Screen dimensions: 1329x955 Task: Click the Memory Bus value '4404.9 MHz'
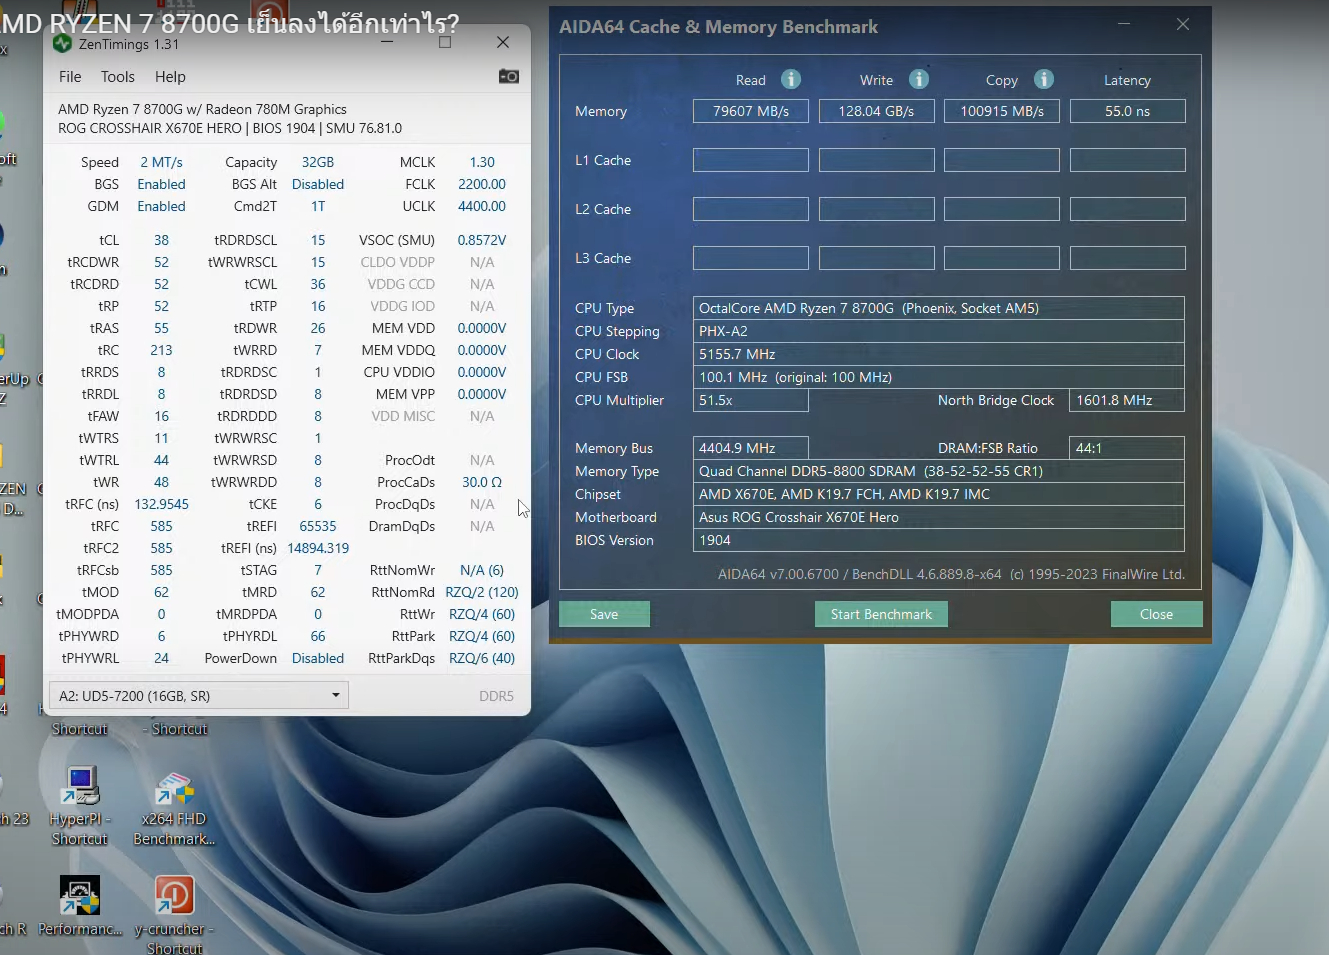coord(751,448)
